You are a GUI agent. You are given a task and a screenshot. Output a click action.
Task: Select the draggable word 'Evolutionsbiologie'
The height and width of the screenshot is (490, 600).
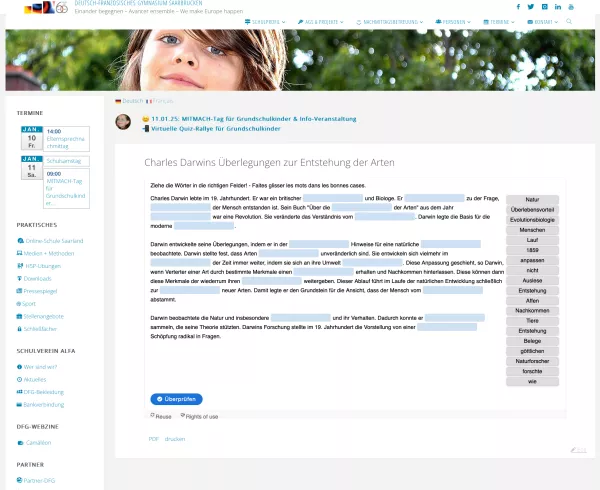(x=532, y=219)
